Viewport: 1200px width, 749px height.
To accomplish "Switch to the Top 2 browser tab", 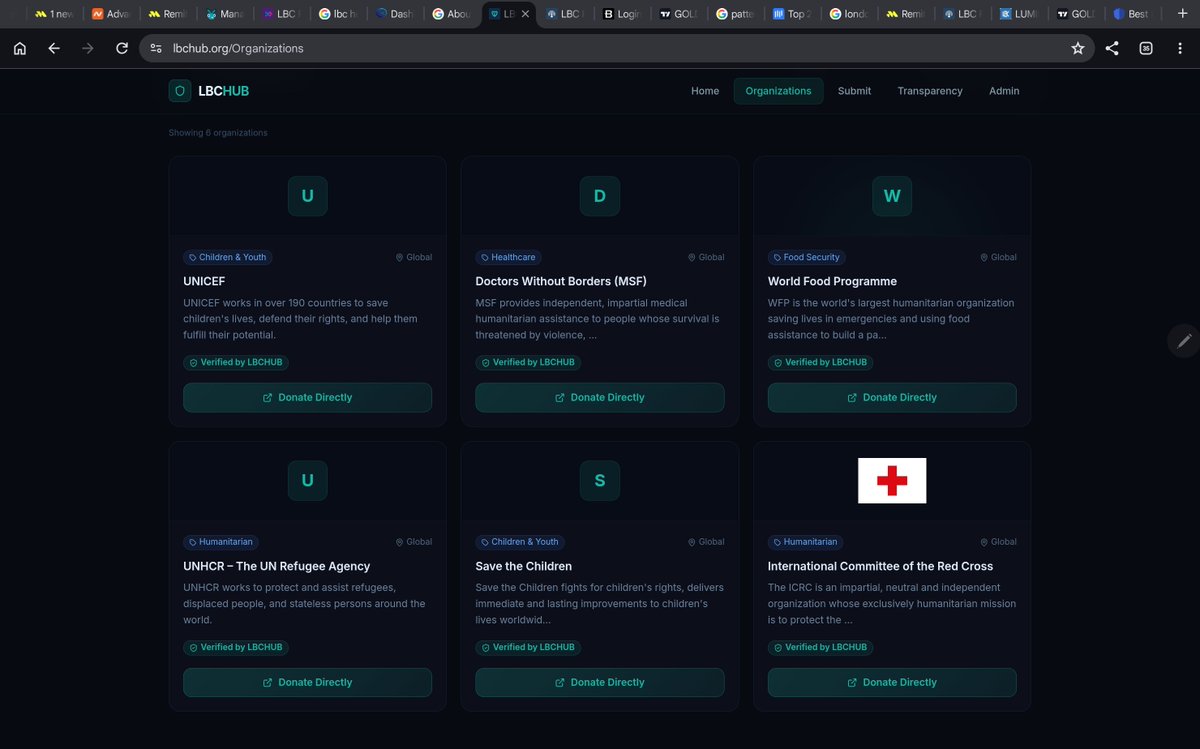I will (790, 14).
